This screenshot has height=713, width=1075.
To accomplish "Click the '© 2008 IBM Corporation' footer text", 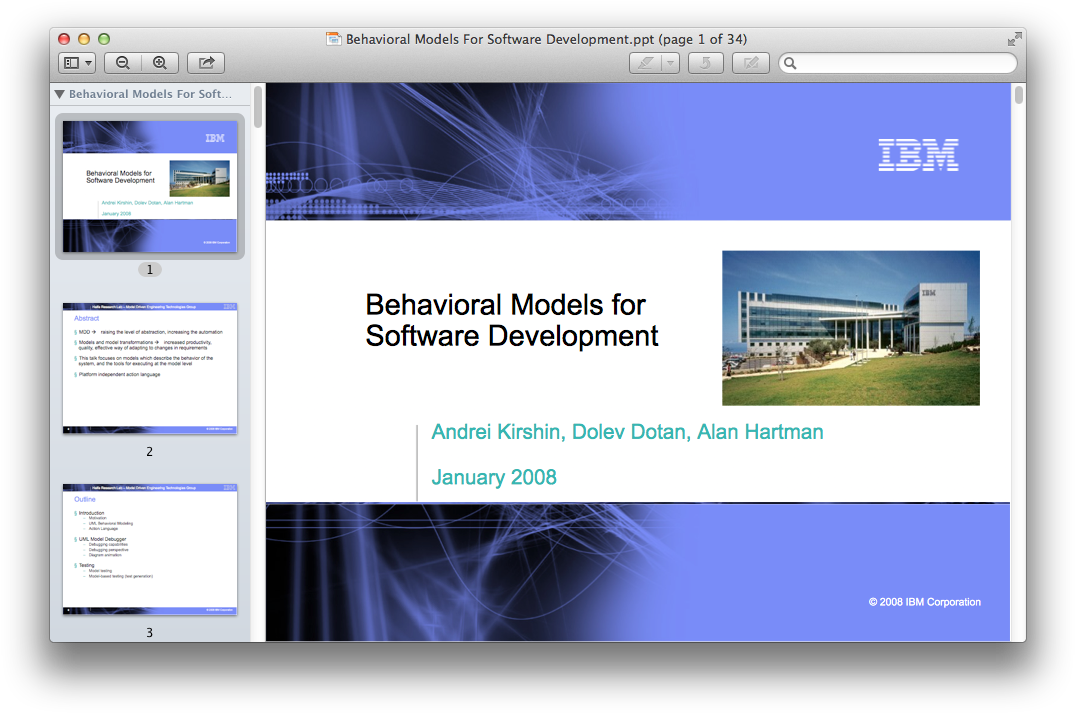I will click(x=925, y=602).
